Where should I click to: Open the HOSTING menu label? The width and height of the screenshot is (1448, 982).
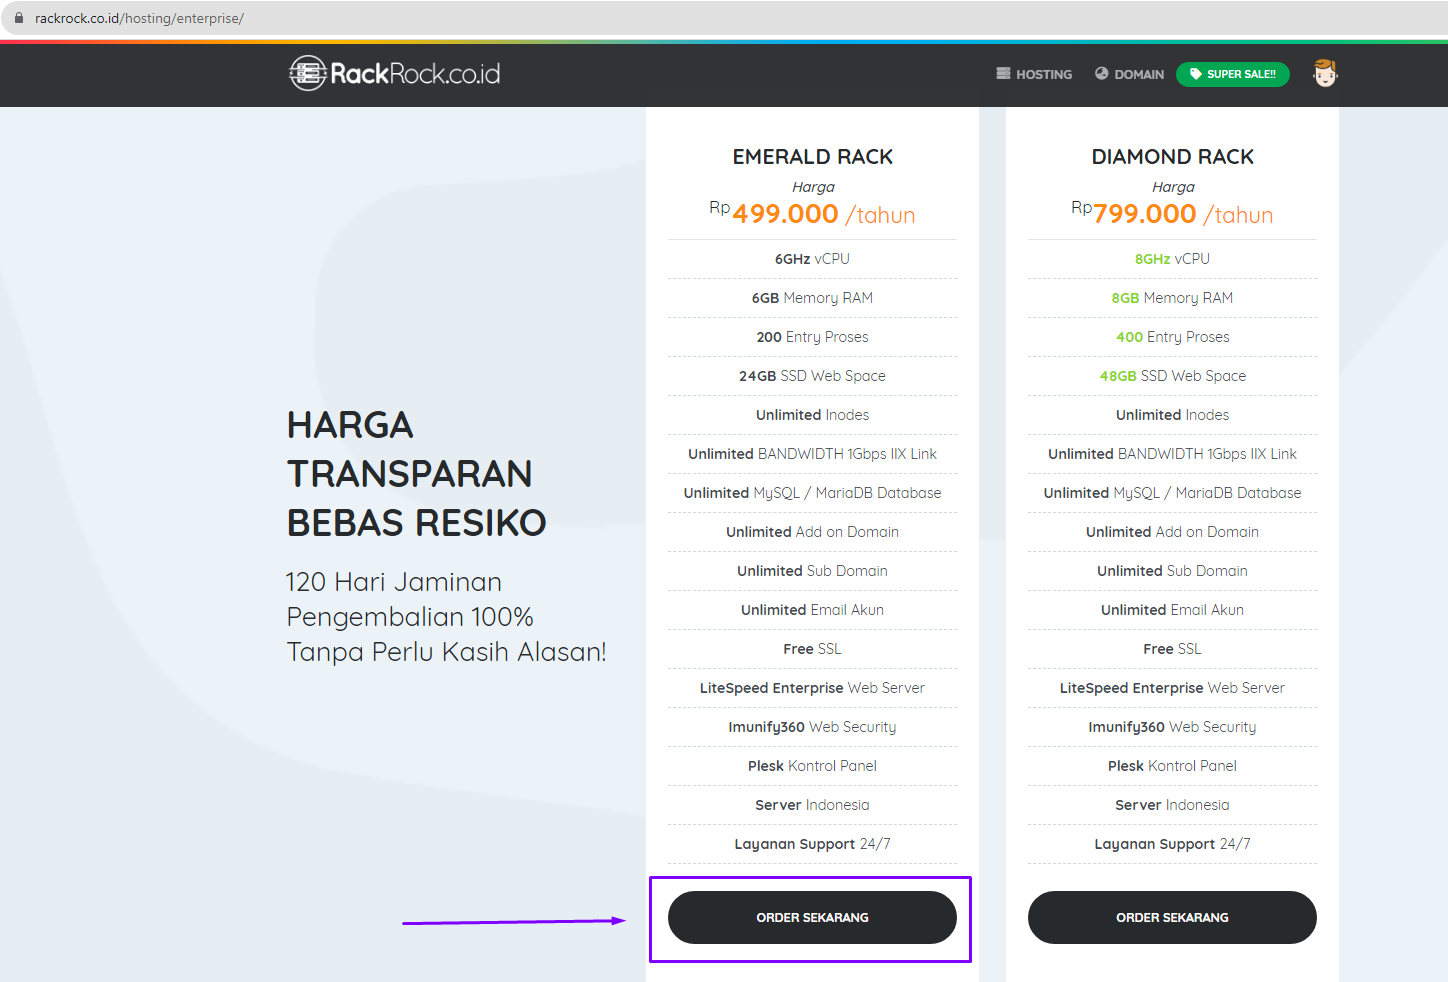(1044, 75)
